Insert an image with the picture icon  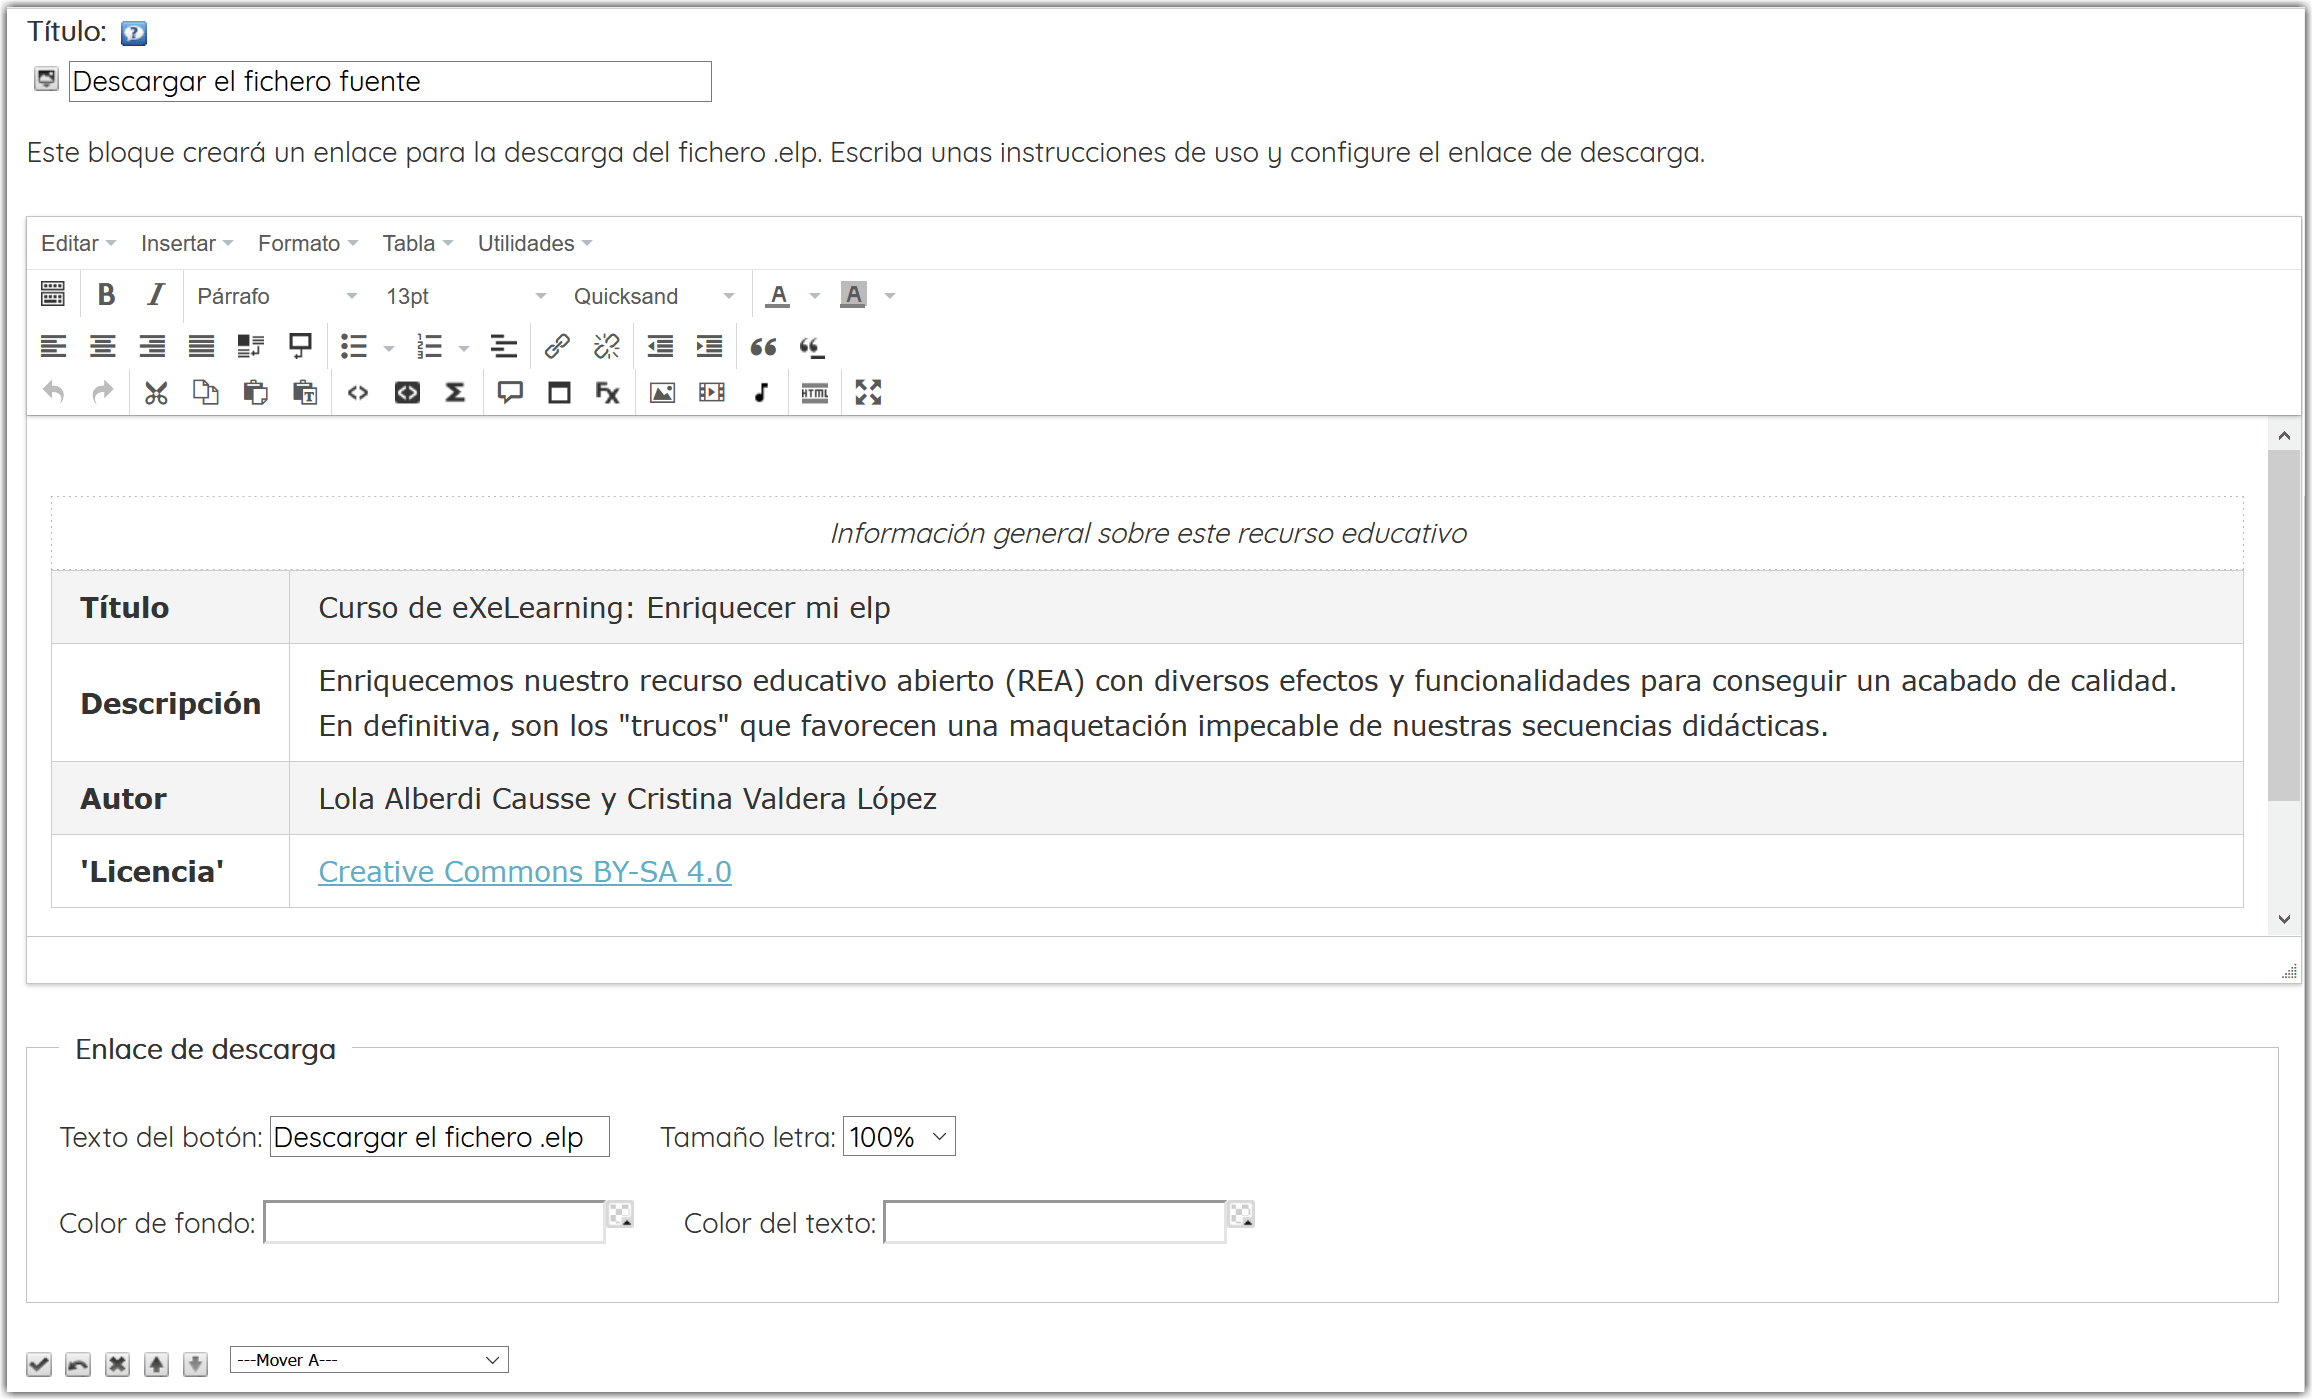pos(662,393)
